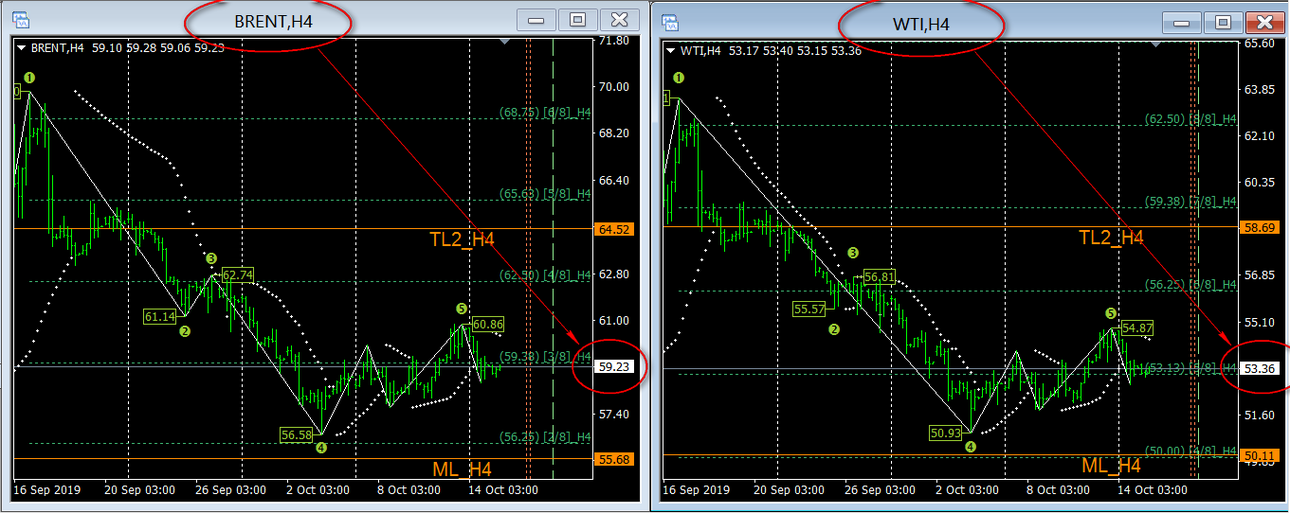Screen dimensions: 1290x513
Task: Click the (65.63) [5/8]_H4 level in BRENT
Action: (545, 195)
